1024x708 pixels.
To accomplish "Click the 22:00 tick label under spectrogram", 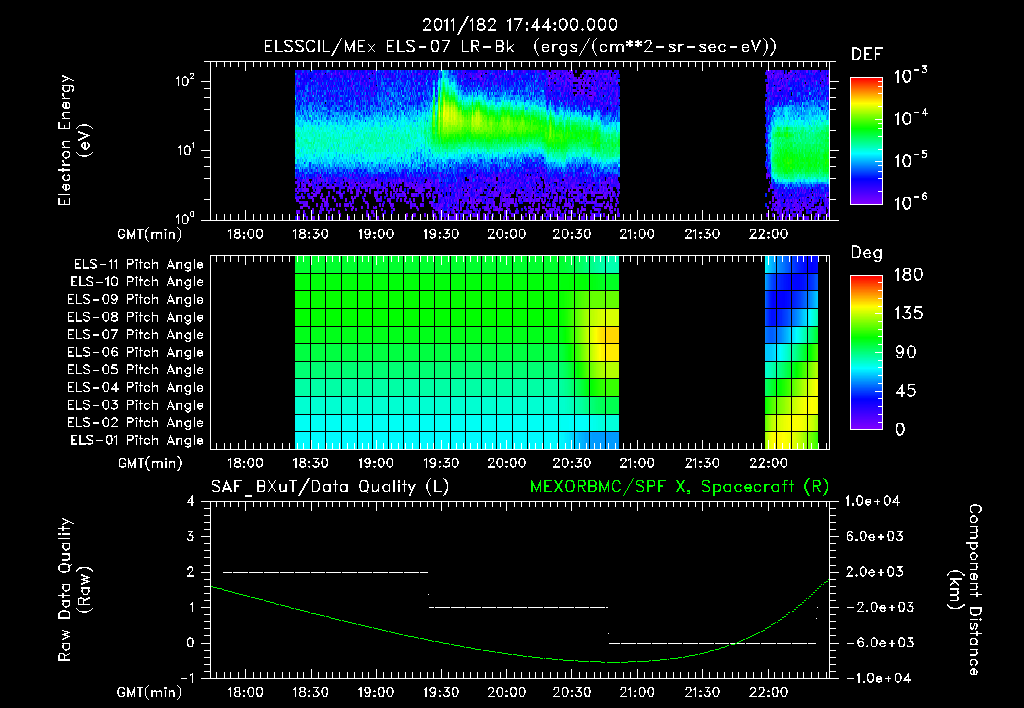I will click(768, 234).
